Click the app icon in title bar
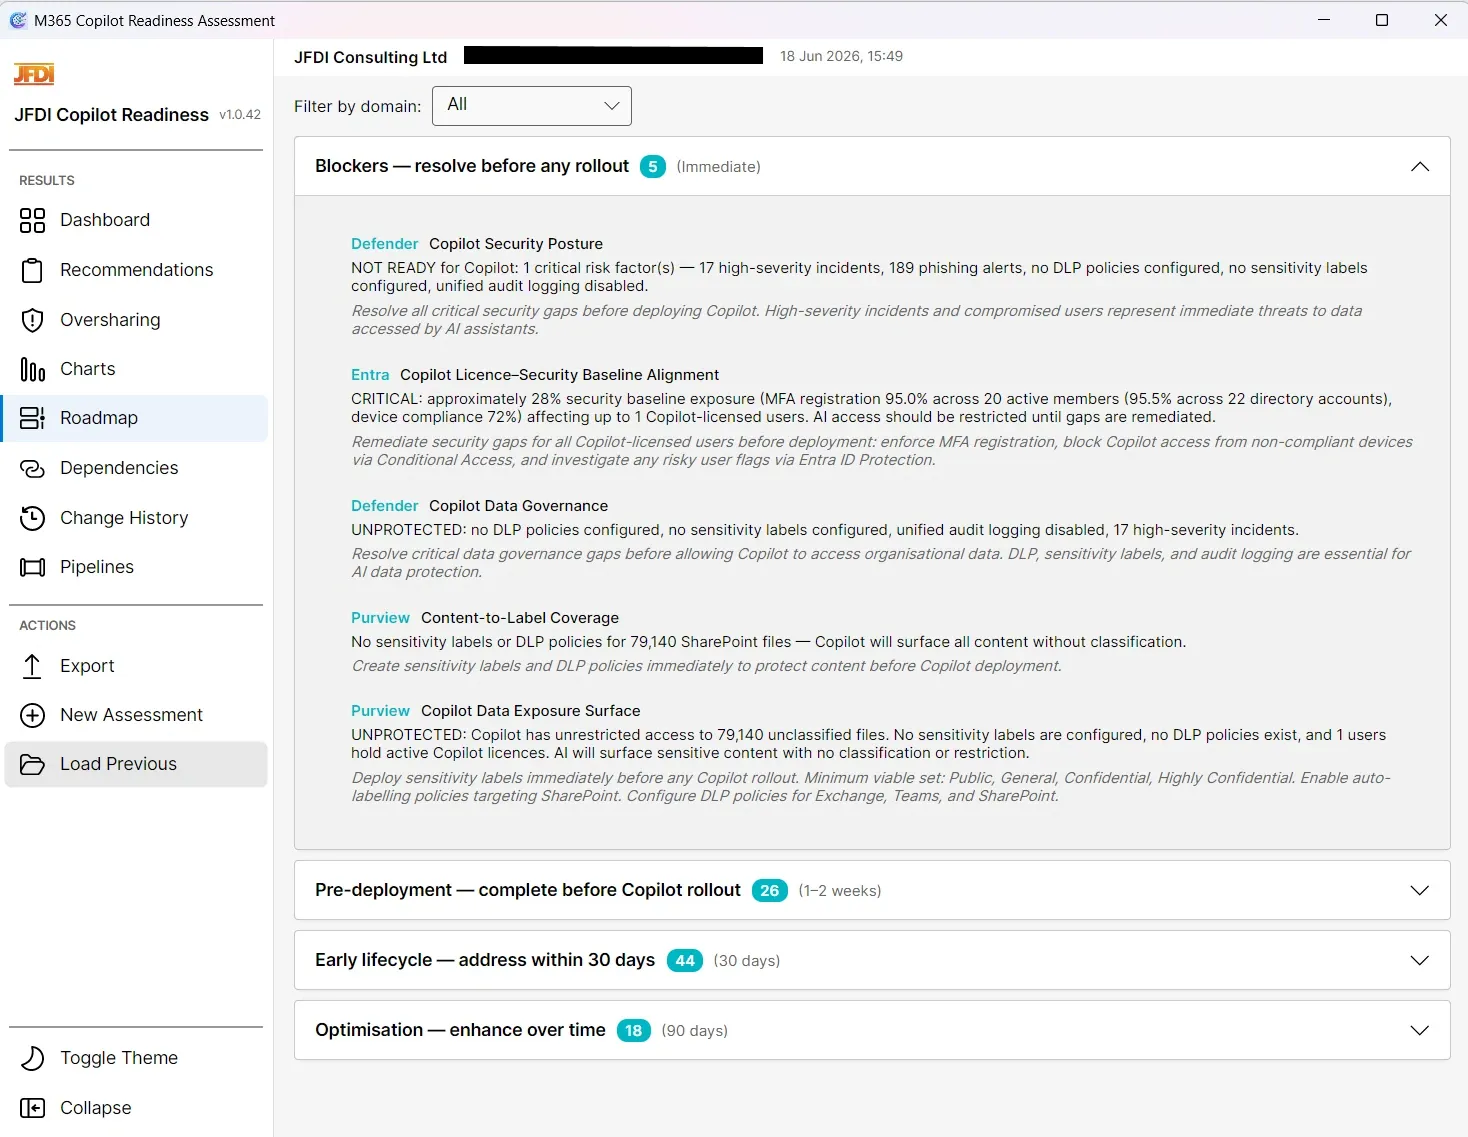This screenshot has width=1468, height=1137. coord(18,20)
